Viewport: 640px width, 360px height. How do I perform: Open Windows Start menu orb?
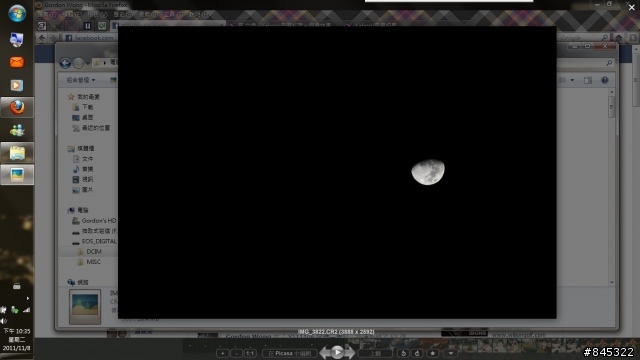click(17, 13)
